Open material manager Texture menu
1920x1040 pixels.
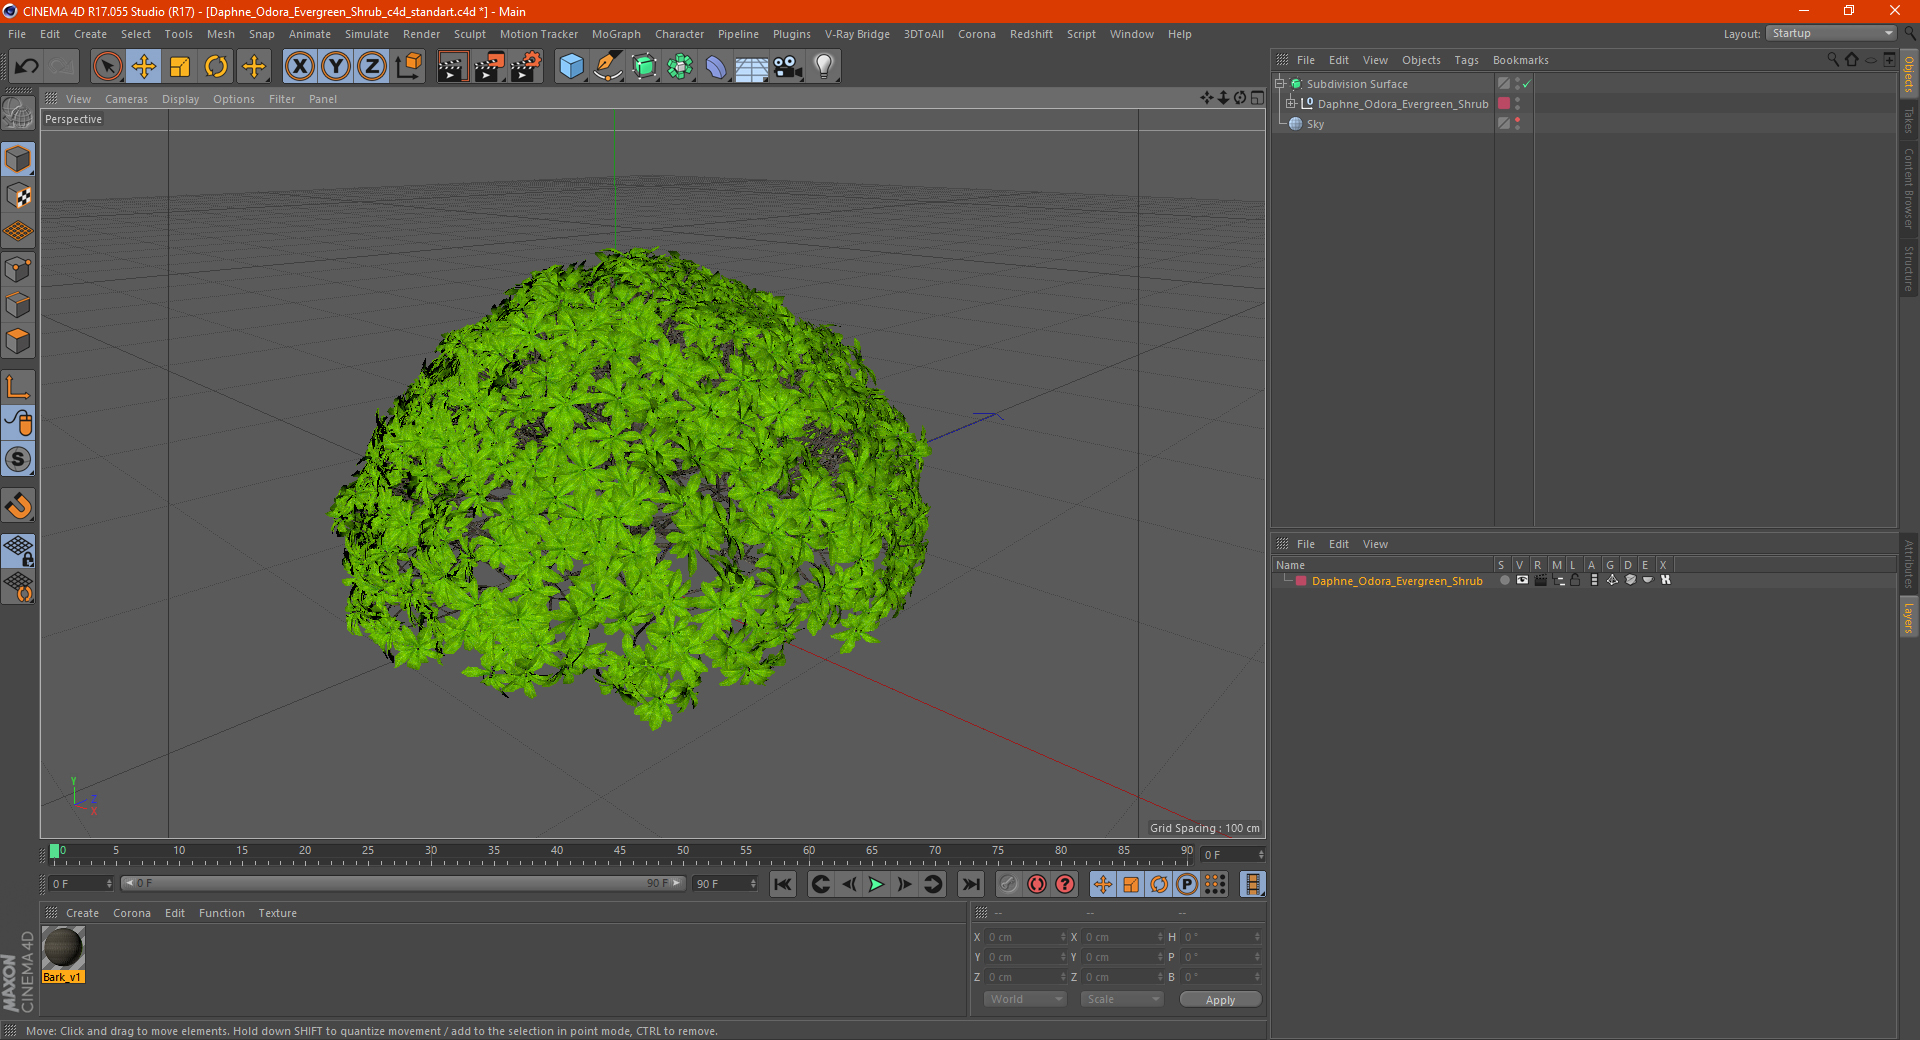click(x=277, y=913)
